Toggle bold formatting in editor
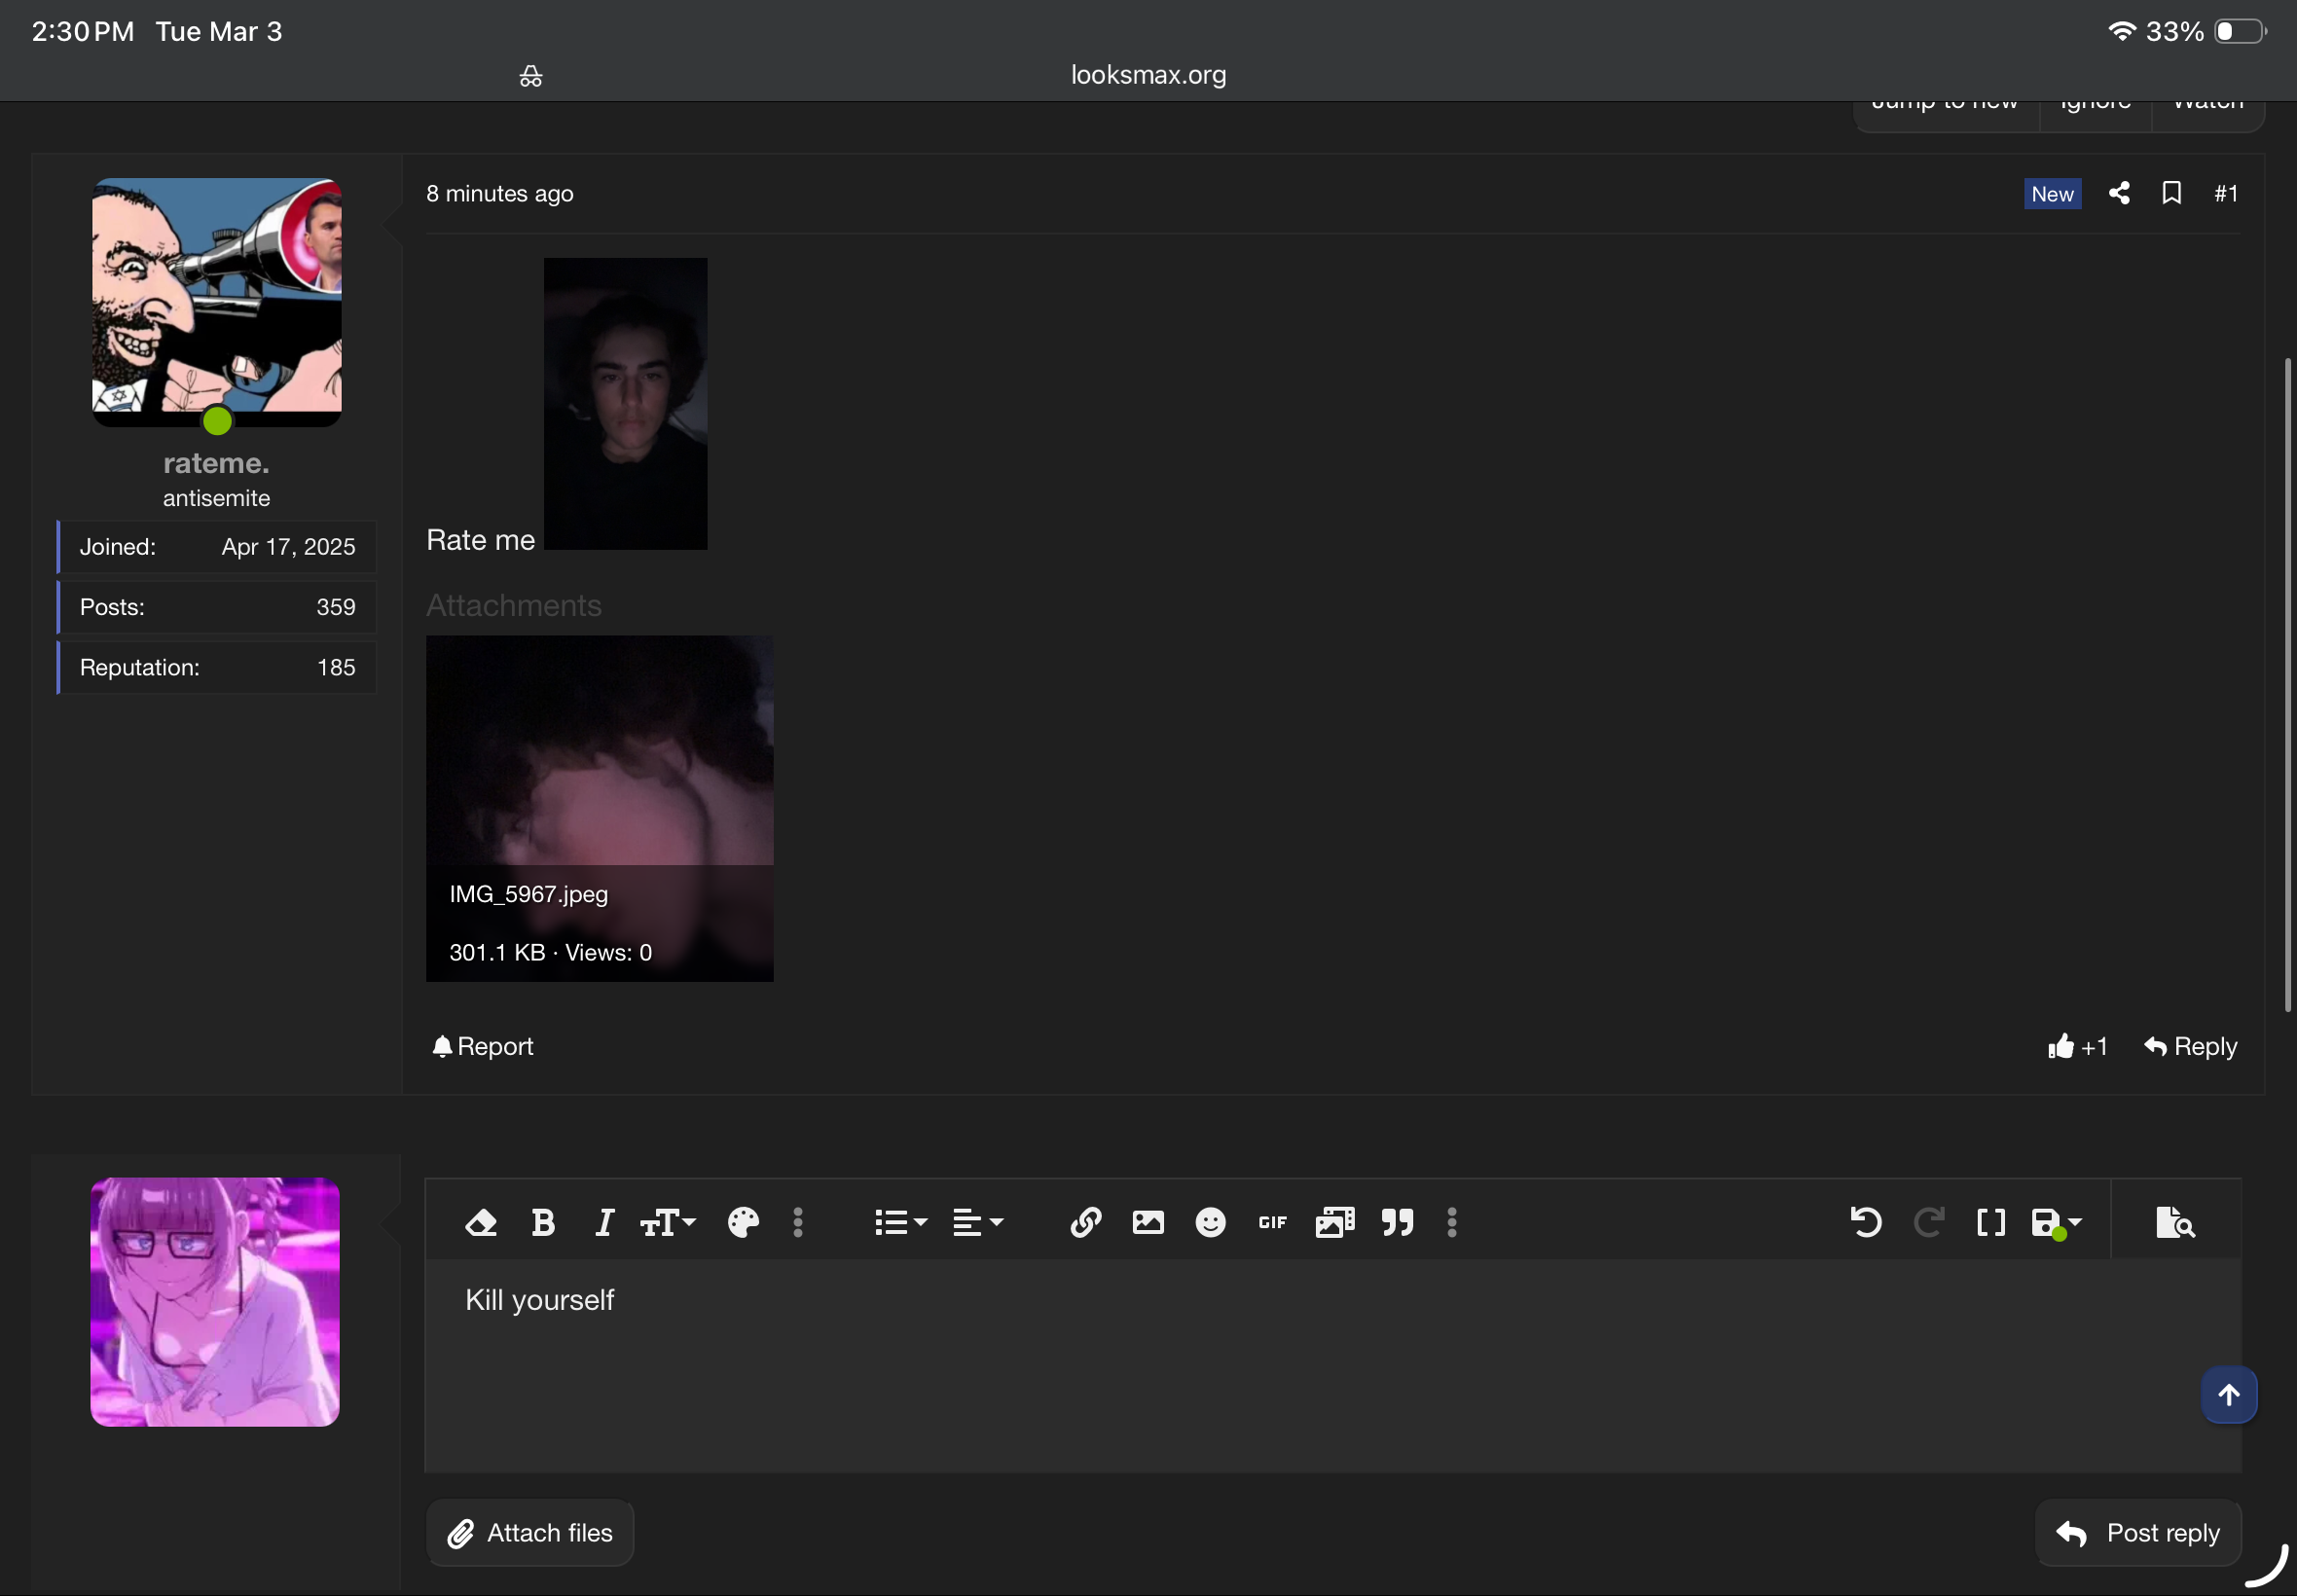Image resolution: width=2297 pixels, height=1596 pixels. point(543,1222)
